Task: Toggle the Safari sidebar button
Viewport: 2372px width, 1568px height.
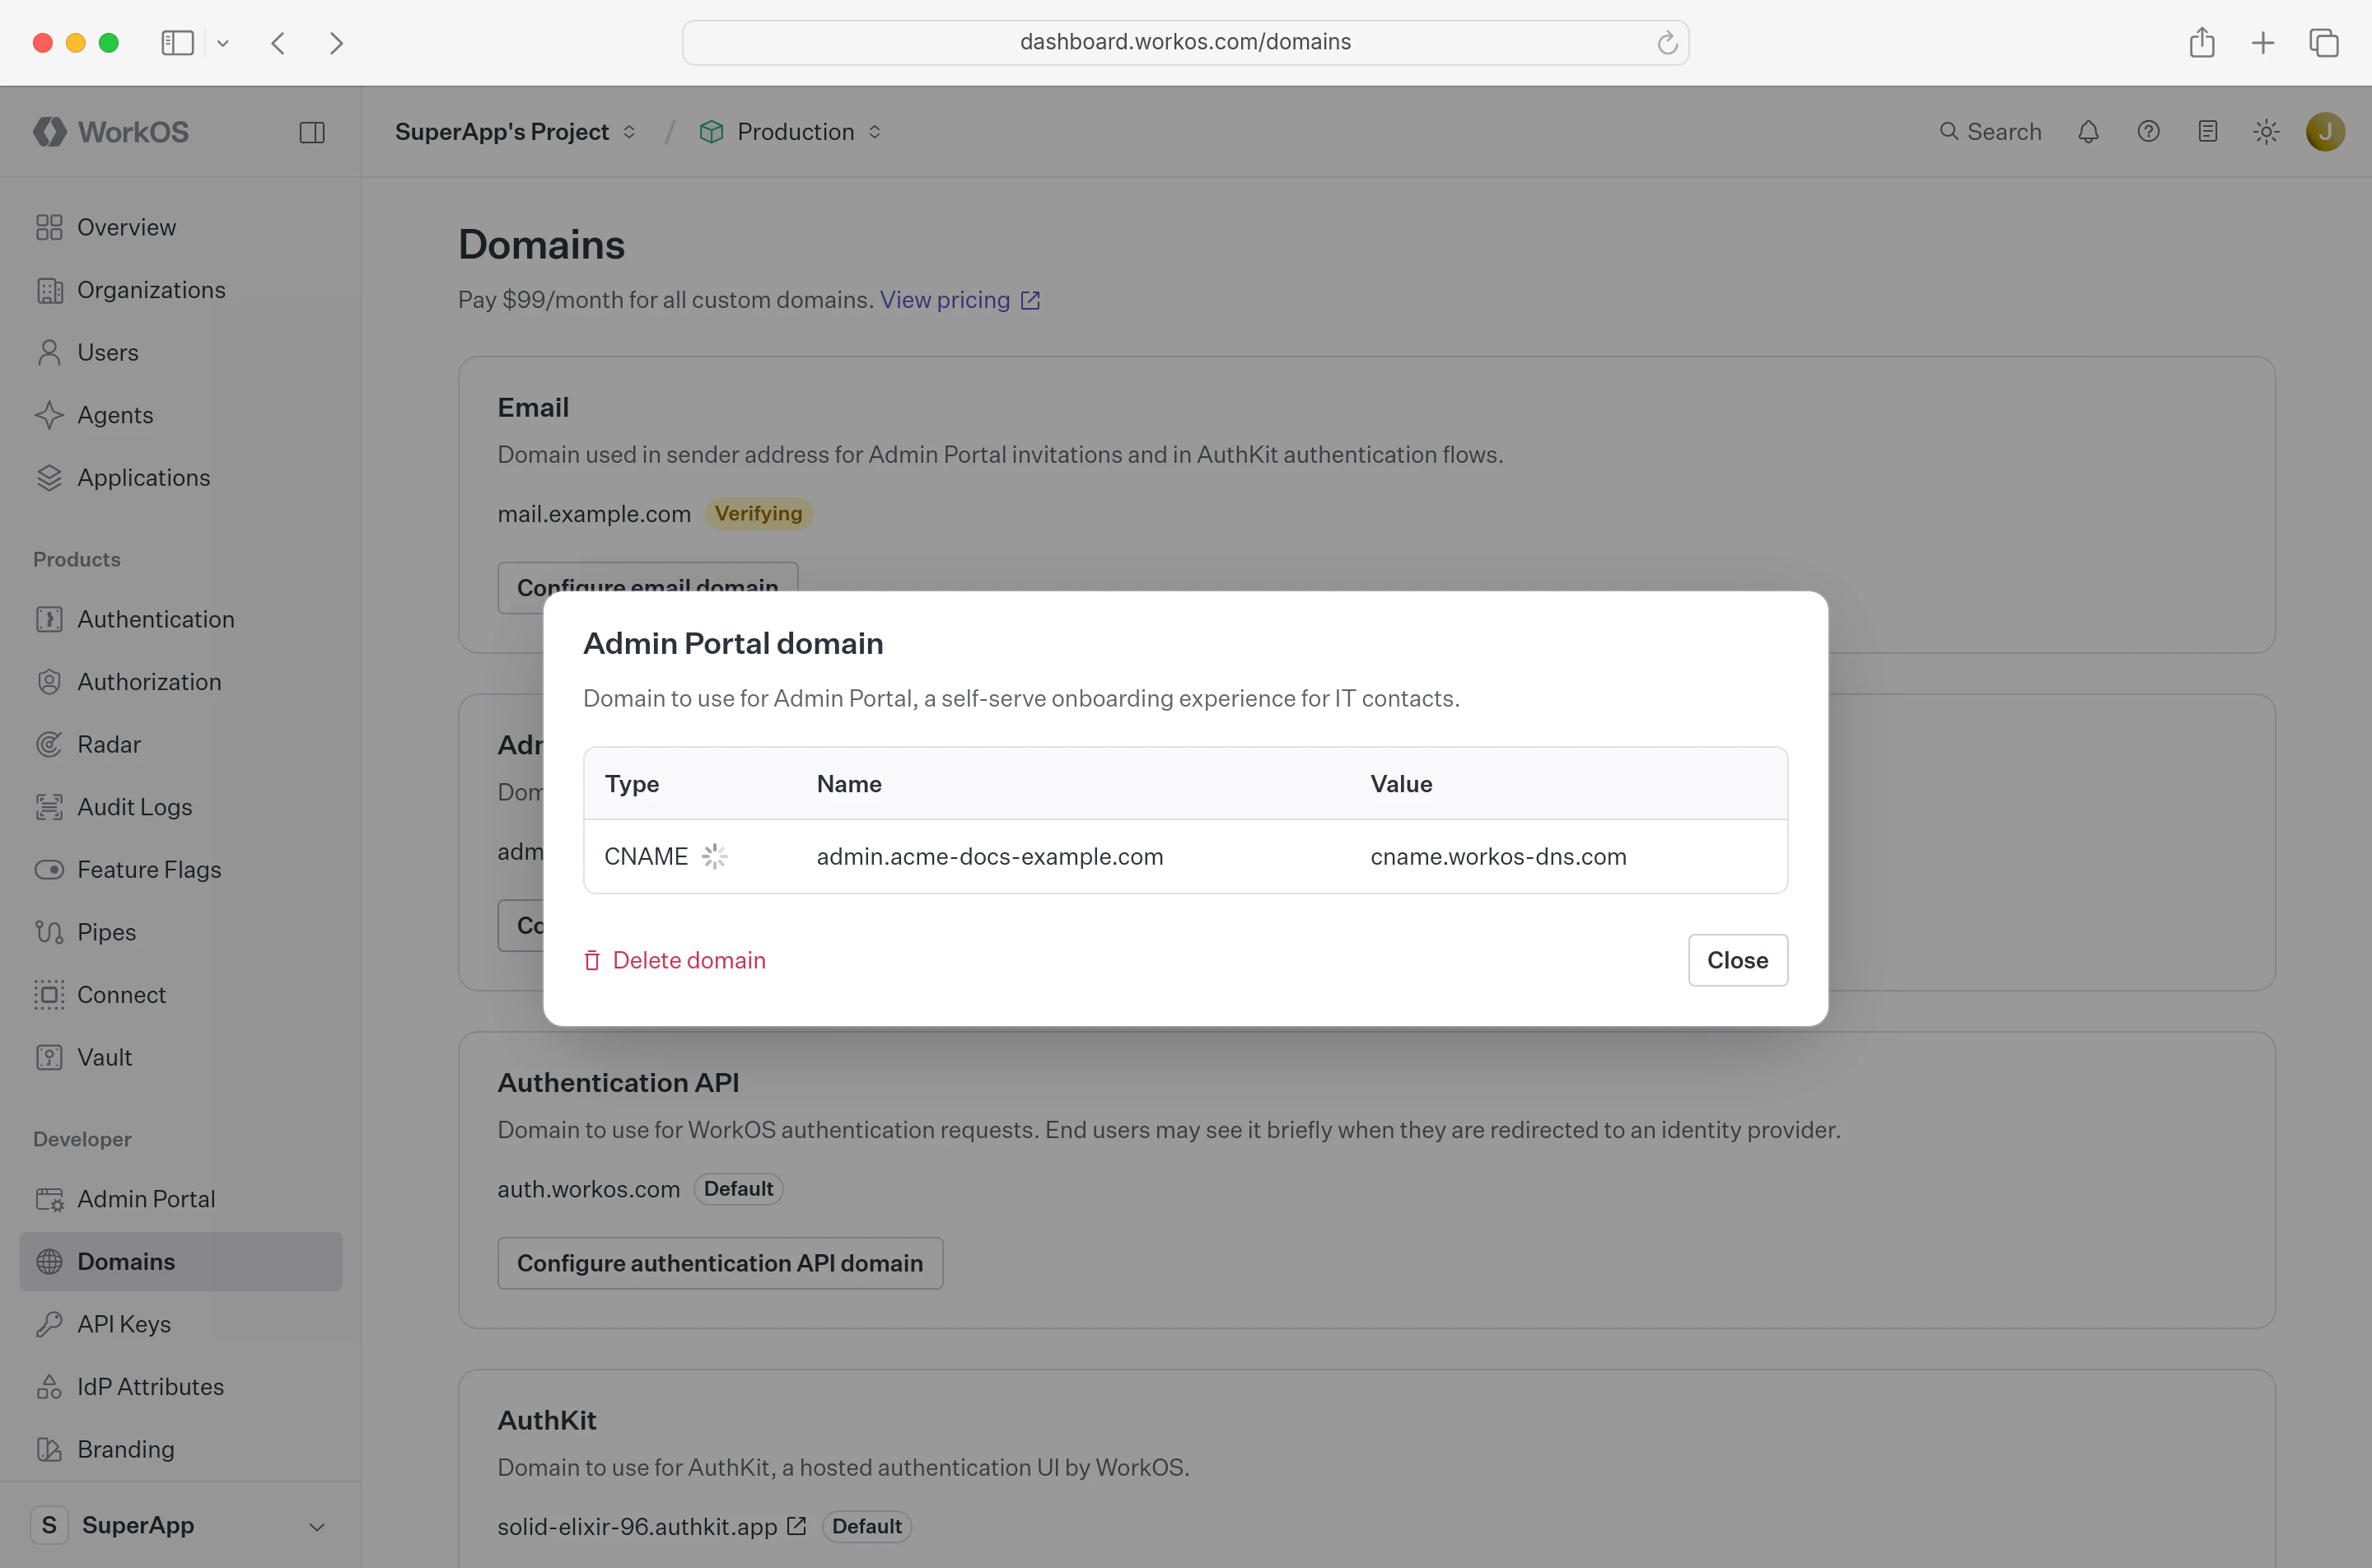Action: (178, 43)
